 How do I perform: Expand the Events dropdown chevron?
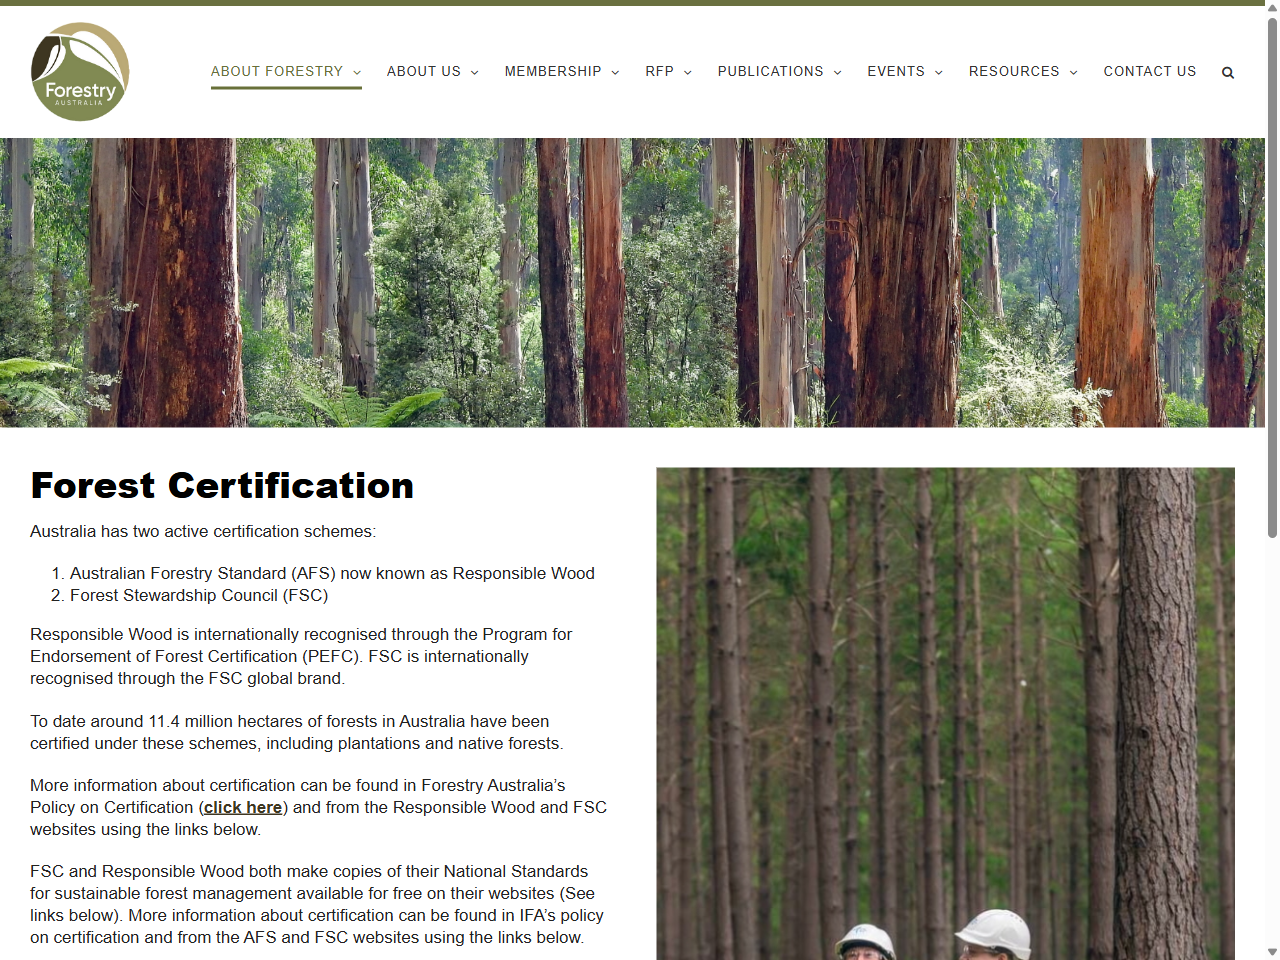(939, 72)
